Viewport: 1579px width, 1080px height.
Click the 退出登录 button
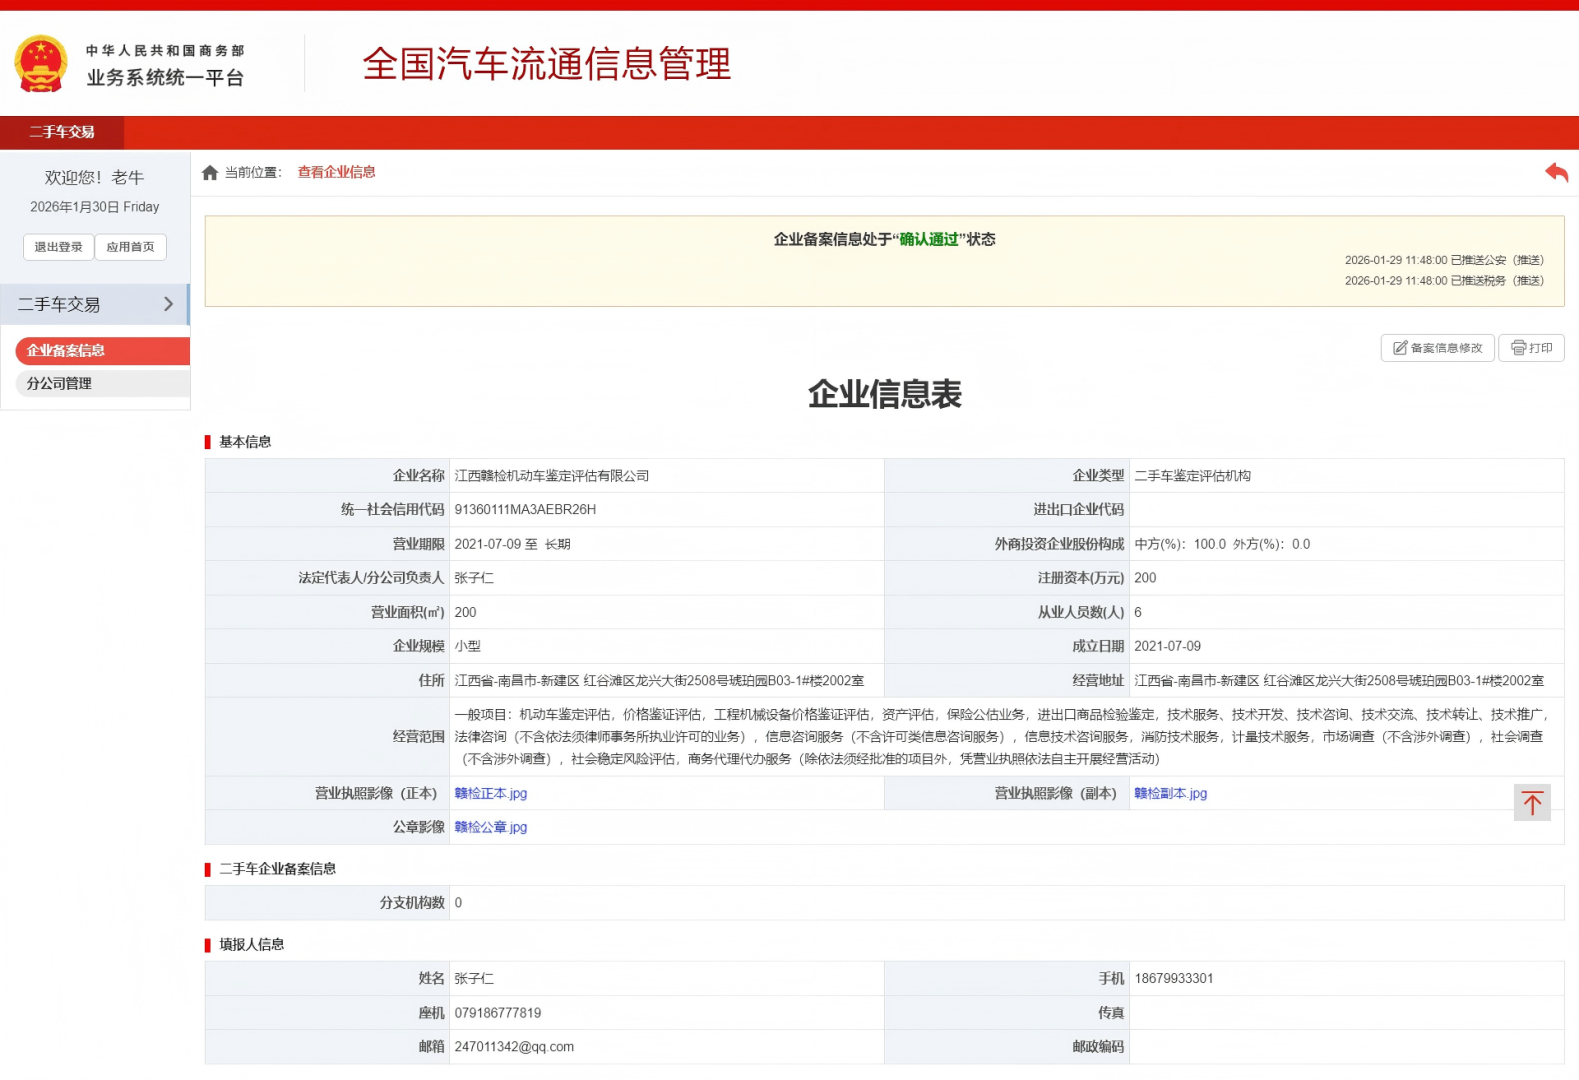point(59,247)
